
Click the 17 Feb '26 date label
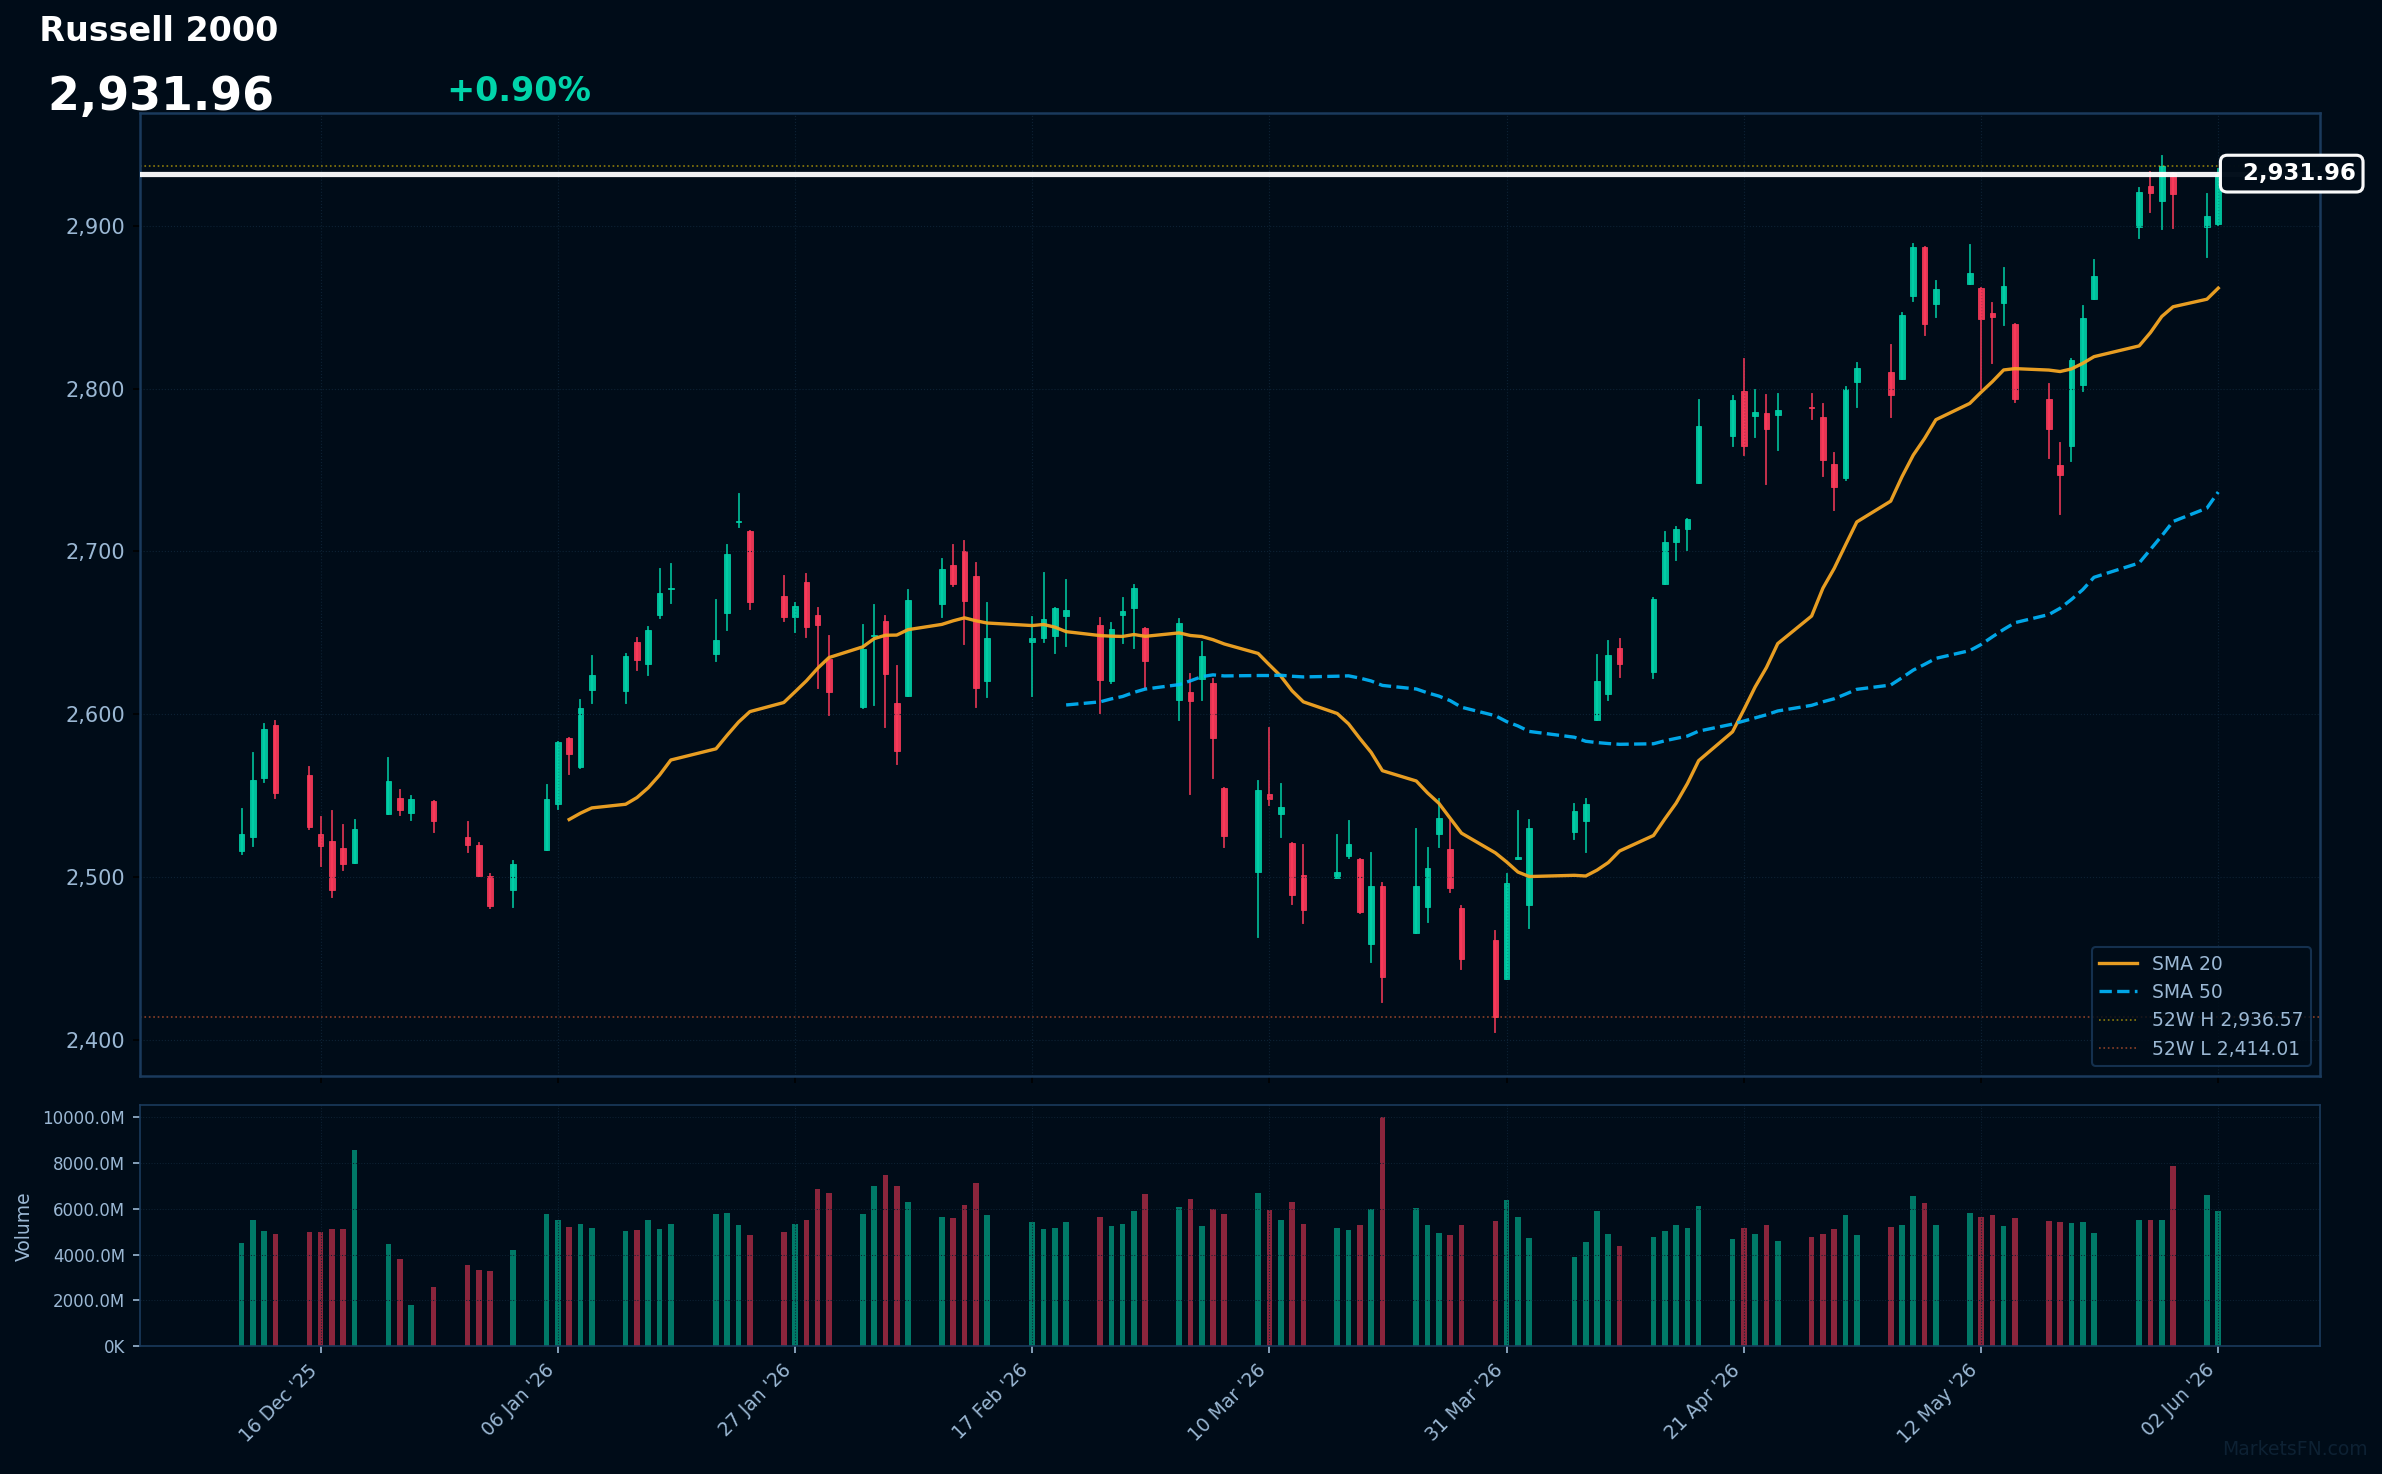tap(989, 1401)
